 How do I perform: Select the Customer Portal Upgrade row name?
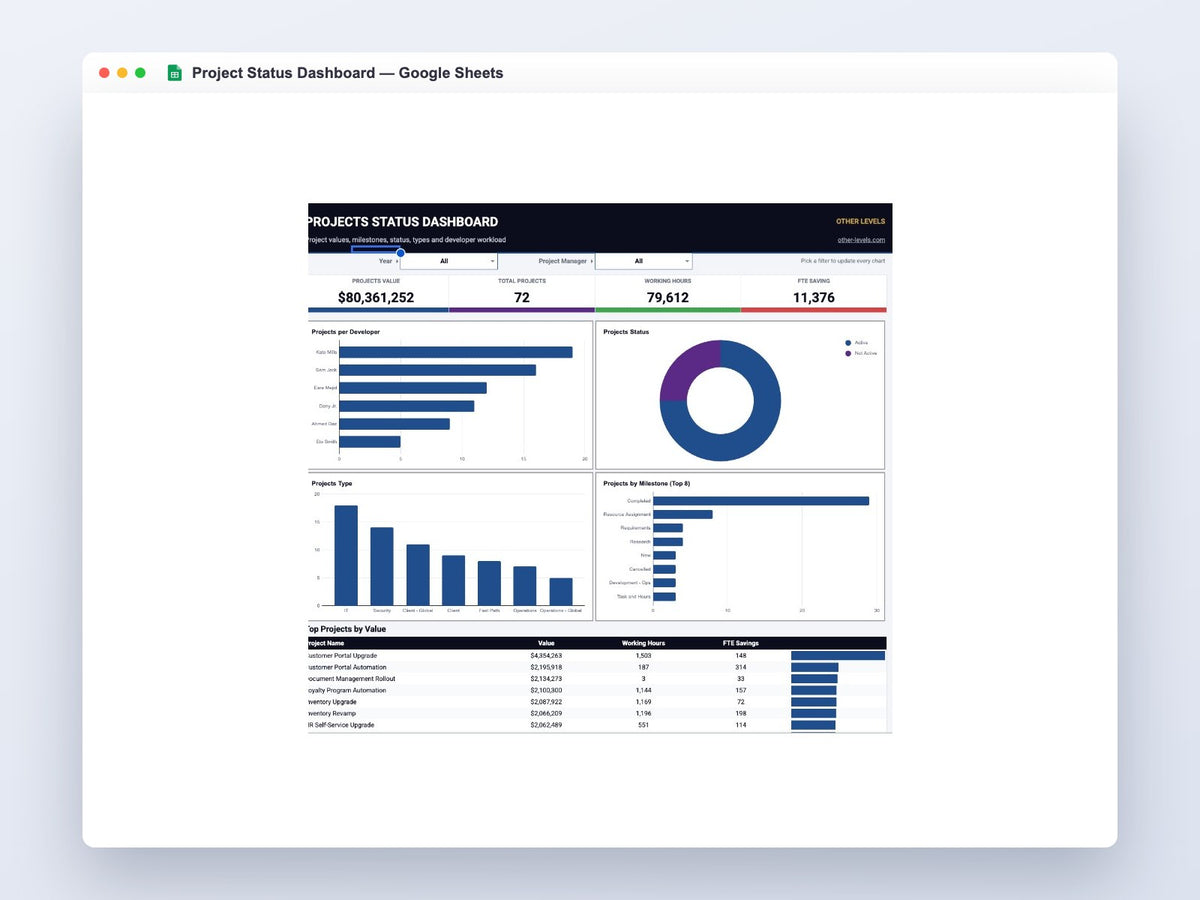(343, 655)
